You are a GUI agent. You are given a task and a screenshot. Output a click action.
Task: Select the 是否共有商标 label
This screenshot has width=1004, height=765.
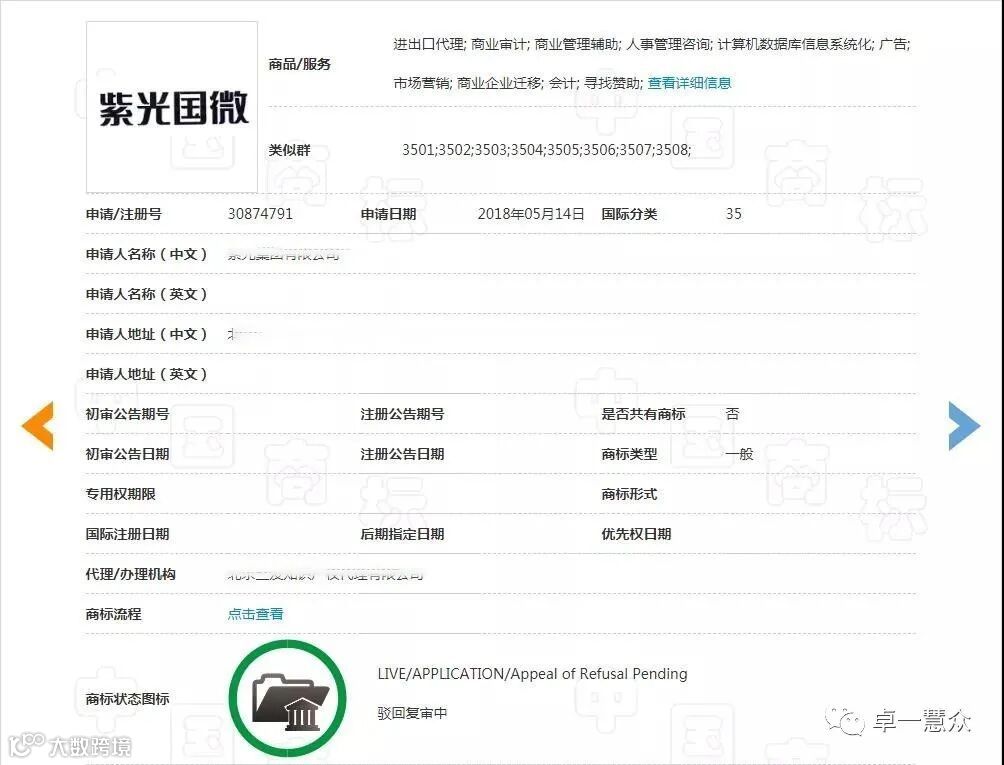[x=644, y=414]
